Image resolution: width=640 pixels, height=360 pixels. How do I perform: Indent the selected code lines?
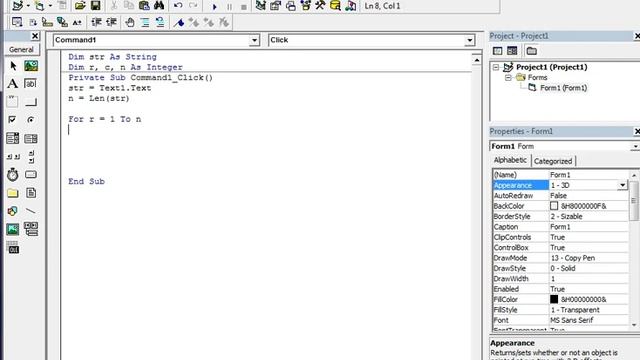point(96,22)
